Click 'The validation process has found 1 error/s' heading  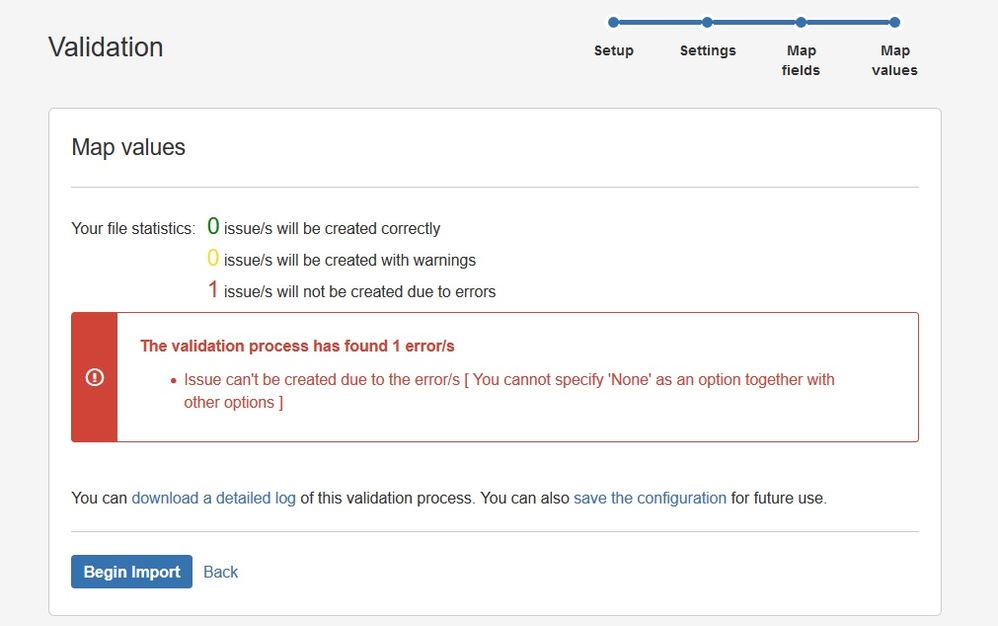coord(297,346)
